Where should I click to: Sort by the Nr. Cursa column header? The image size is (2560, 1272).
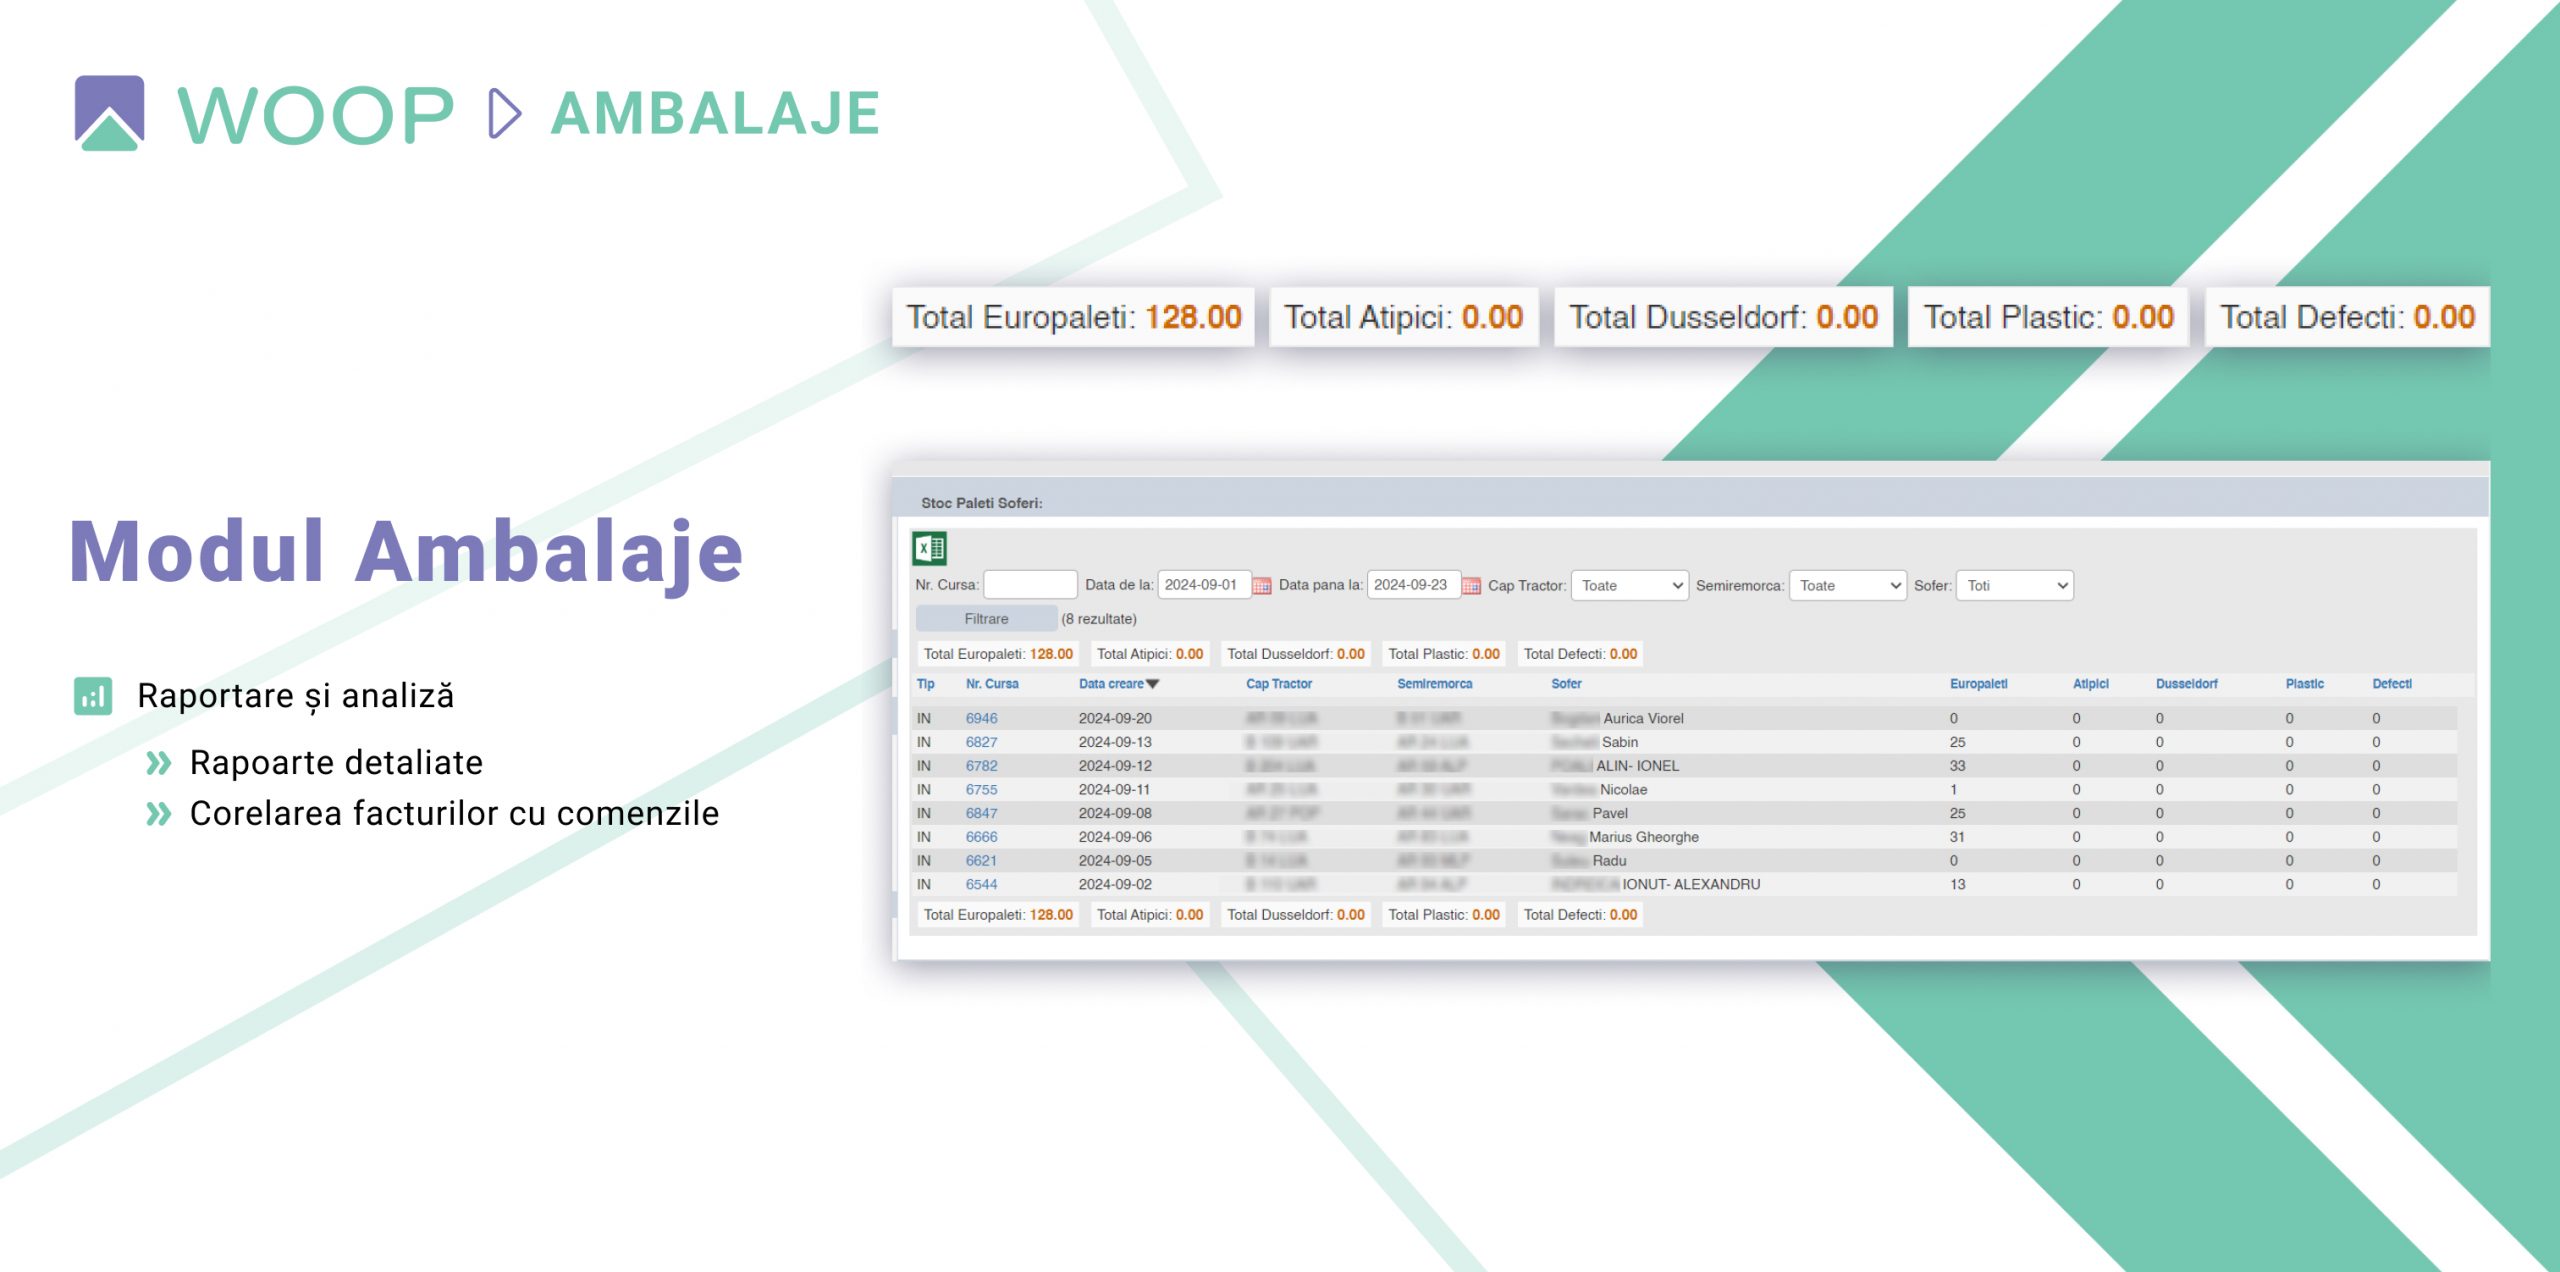pos(992,684)
